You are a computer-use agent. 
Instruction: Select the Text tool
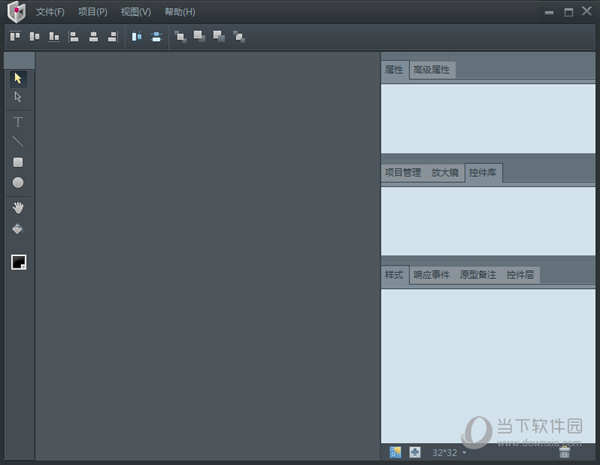pyautogui.click(x=18, y=122)
